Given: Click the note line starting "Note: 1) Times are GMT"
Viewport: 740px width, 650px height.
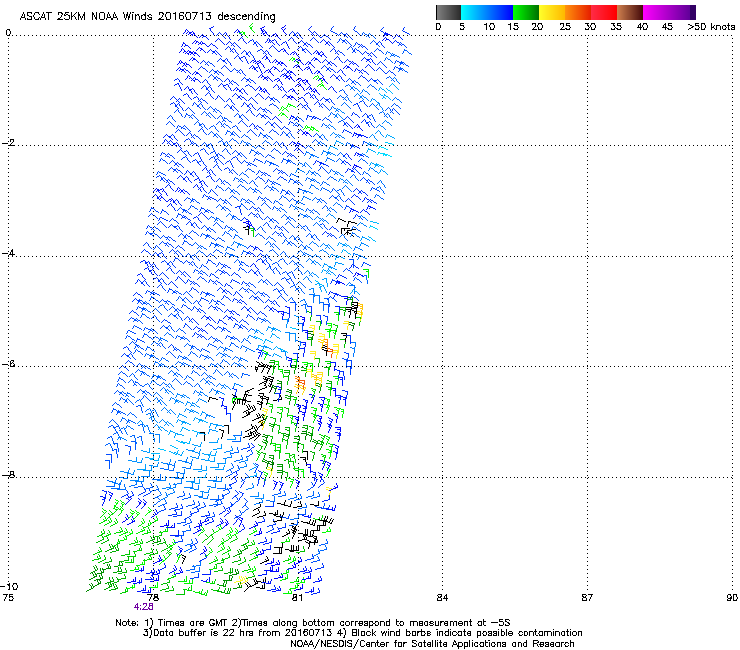Looking at the screenshot, I should coord(312,623).
